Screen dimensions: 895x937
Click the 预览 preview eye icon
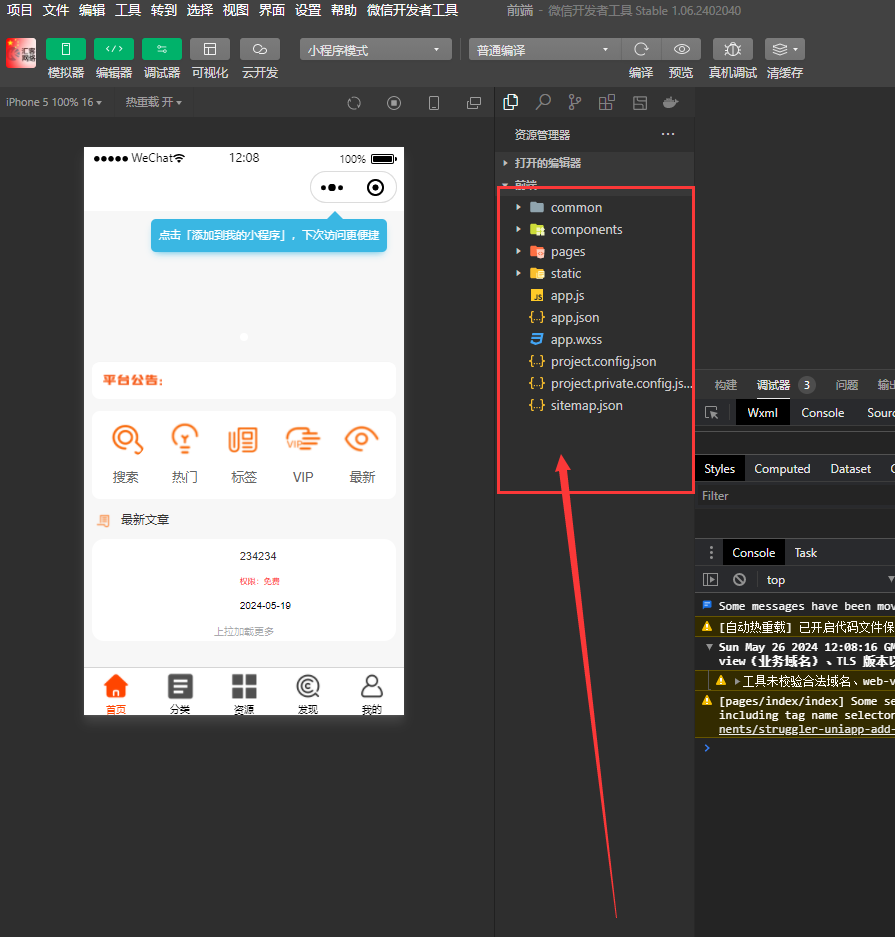pos(681,49)
